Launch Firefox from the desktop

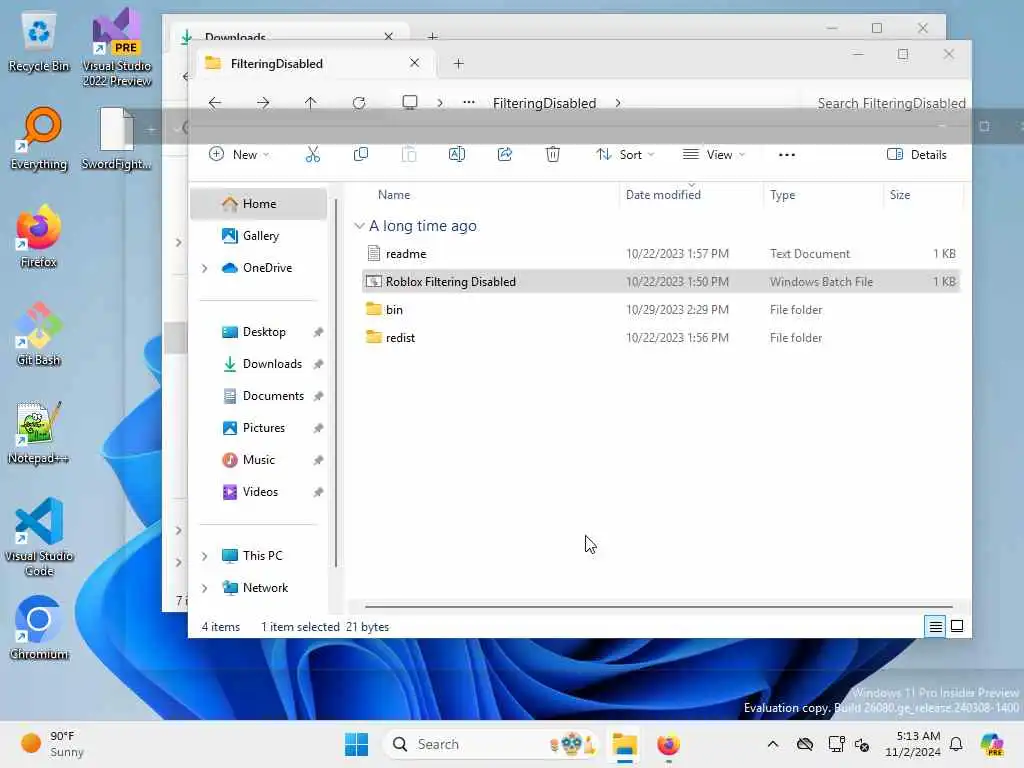[39, 236]
